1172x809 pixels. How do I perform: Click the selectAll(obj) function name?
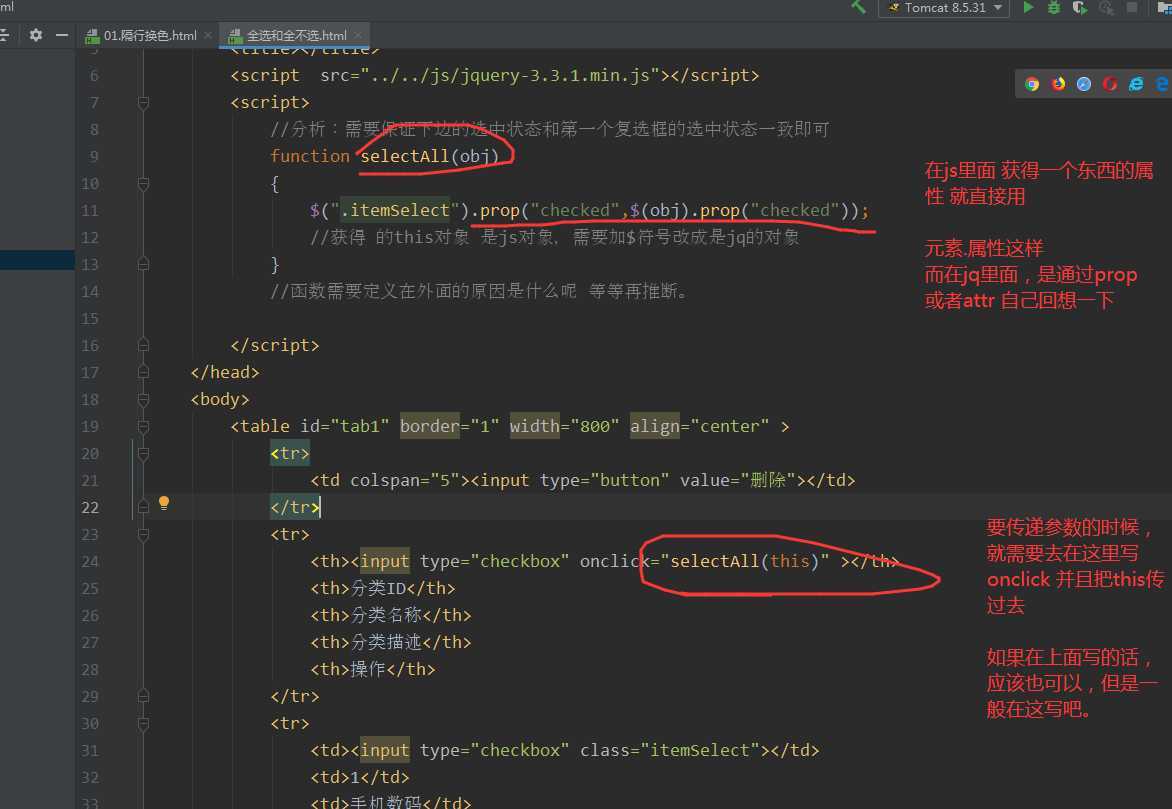pyautogui.click(x=429, y=156)
